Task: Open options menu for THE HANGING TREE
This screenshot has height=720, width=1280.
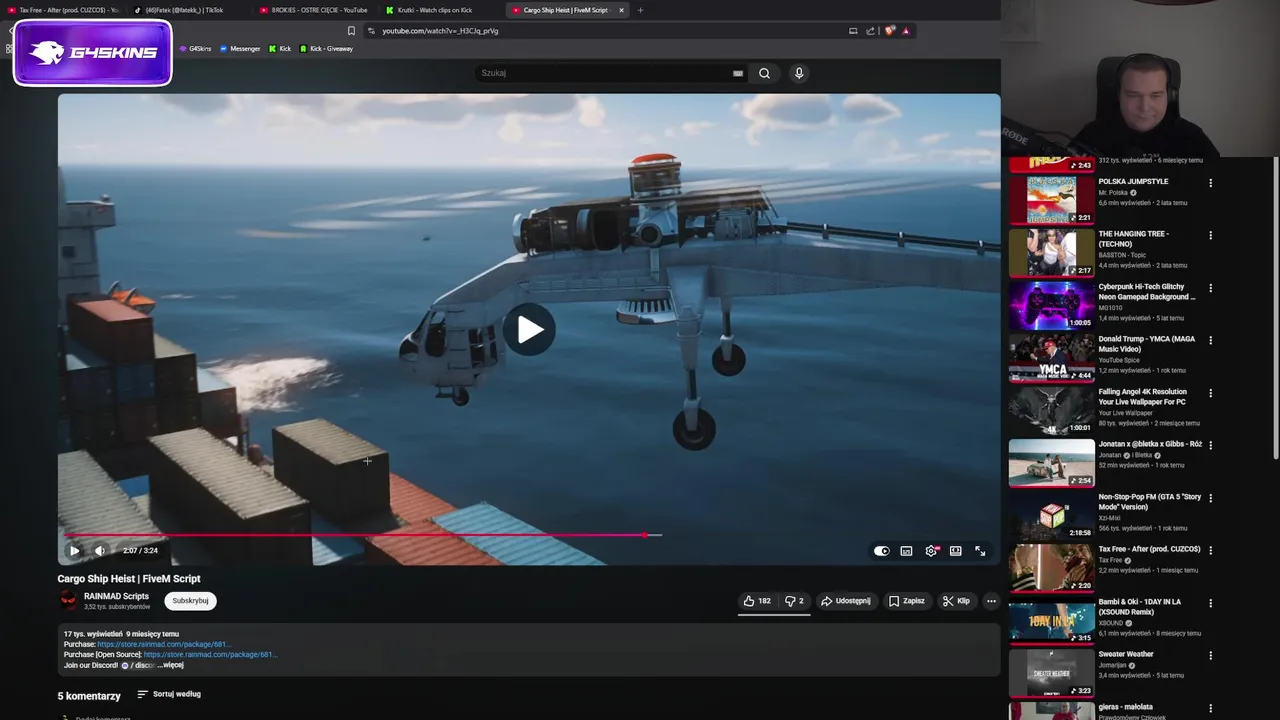Action: pos(1210,236)
